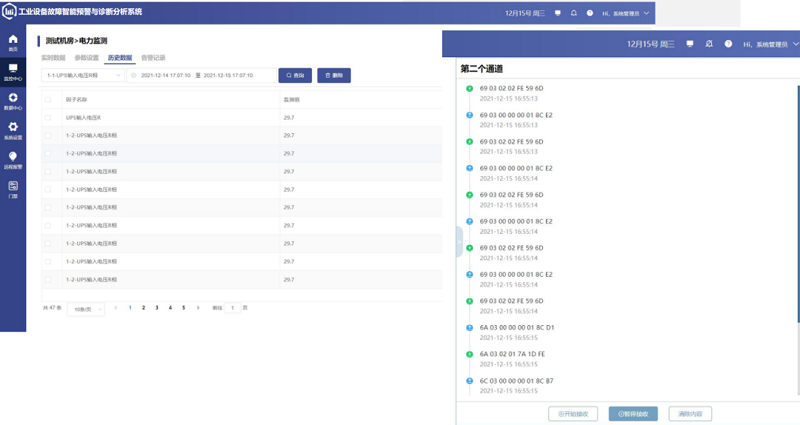Screen dimensions: 800x425
Task: Click the right panel's vertical scrollbar
Action: [797, 200]
